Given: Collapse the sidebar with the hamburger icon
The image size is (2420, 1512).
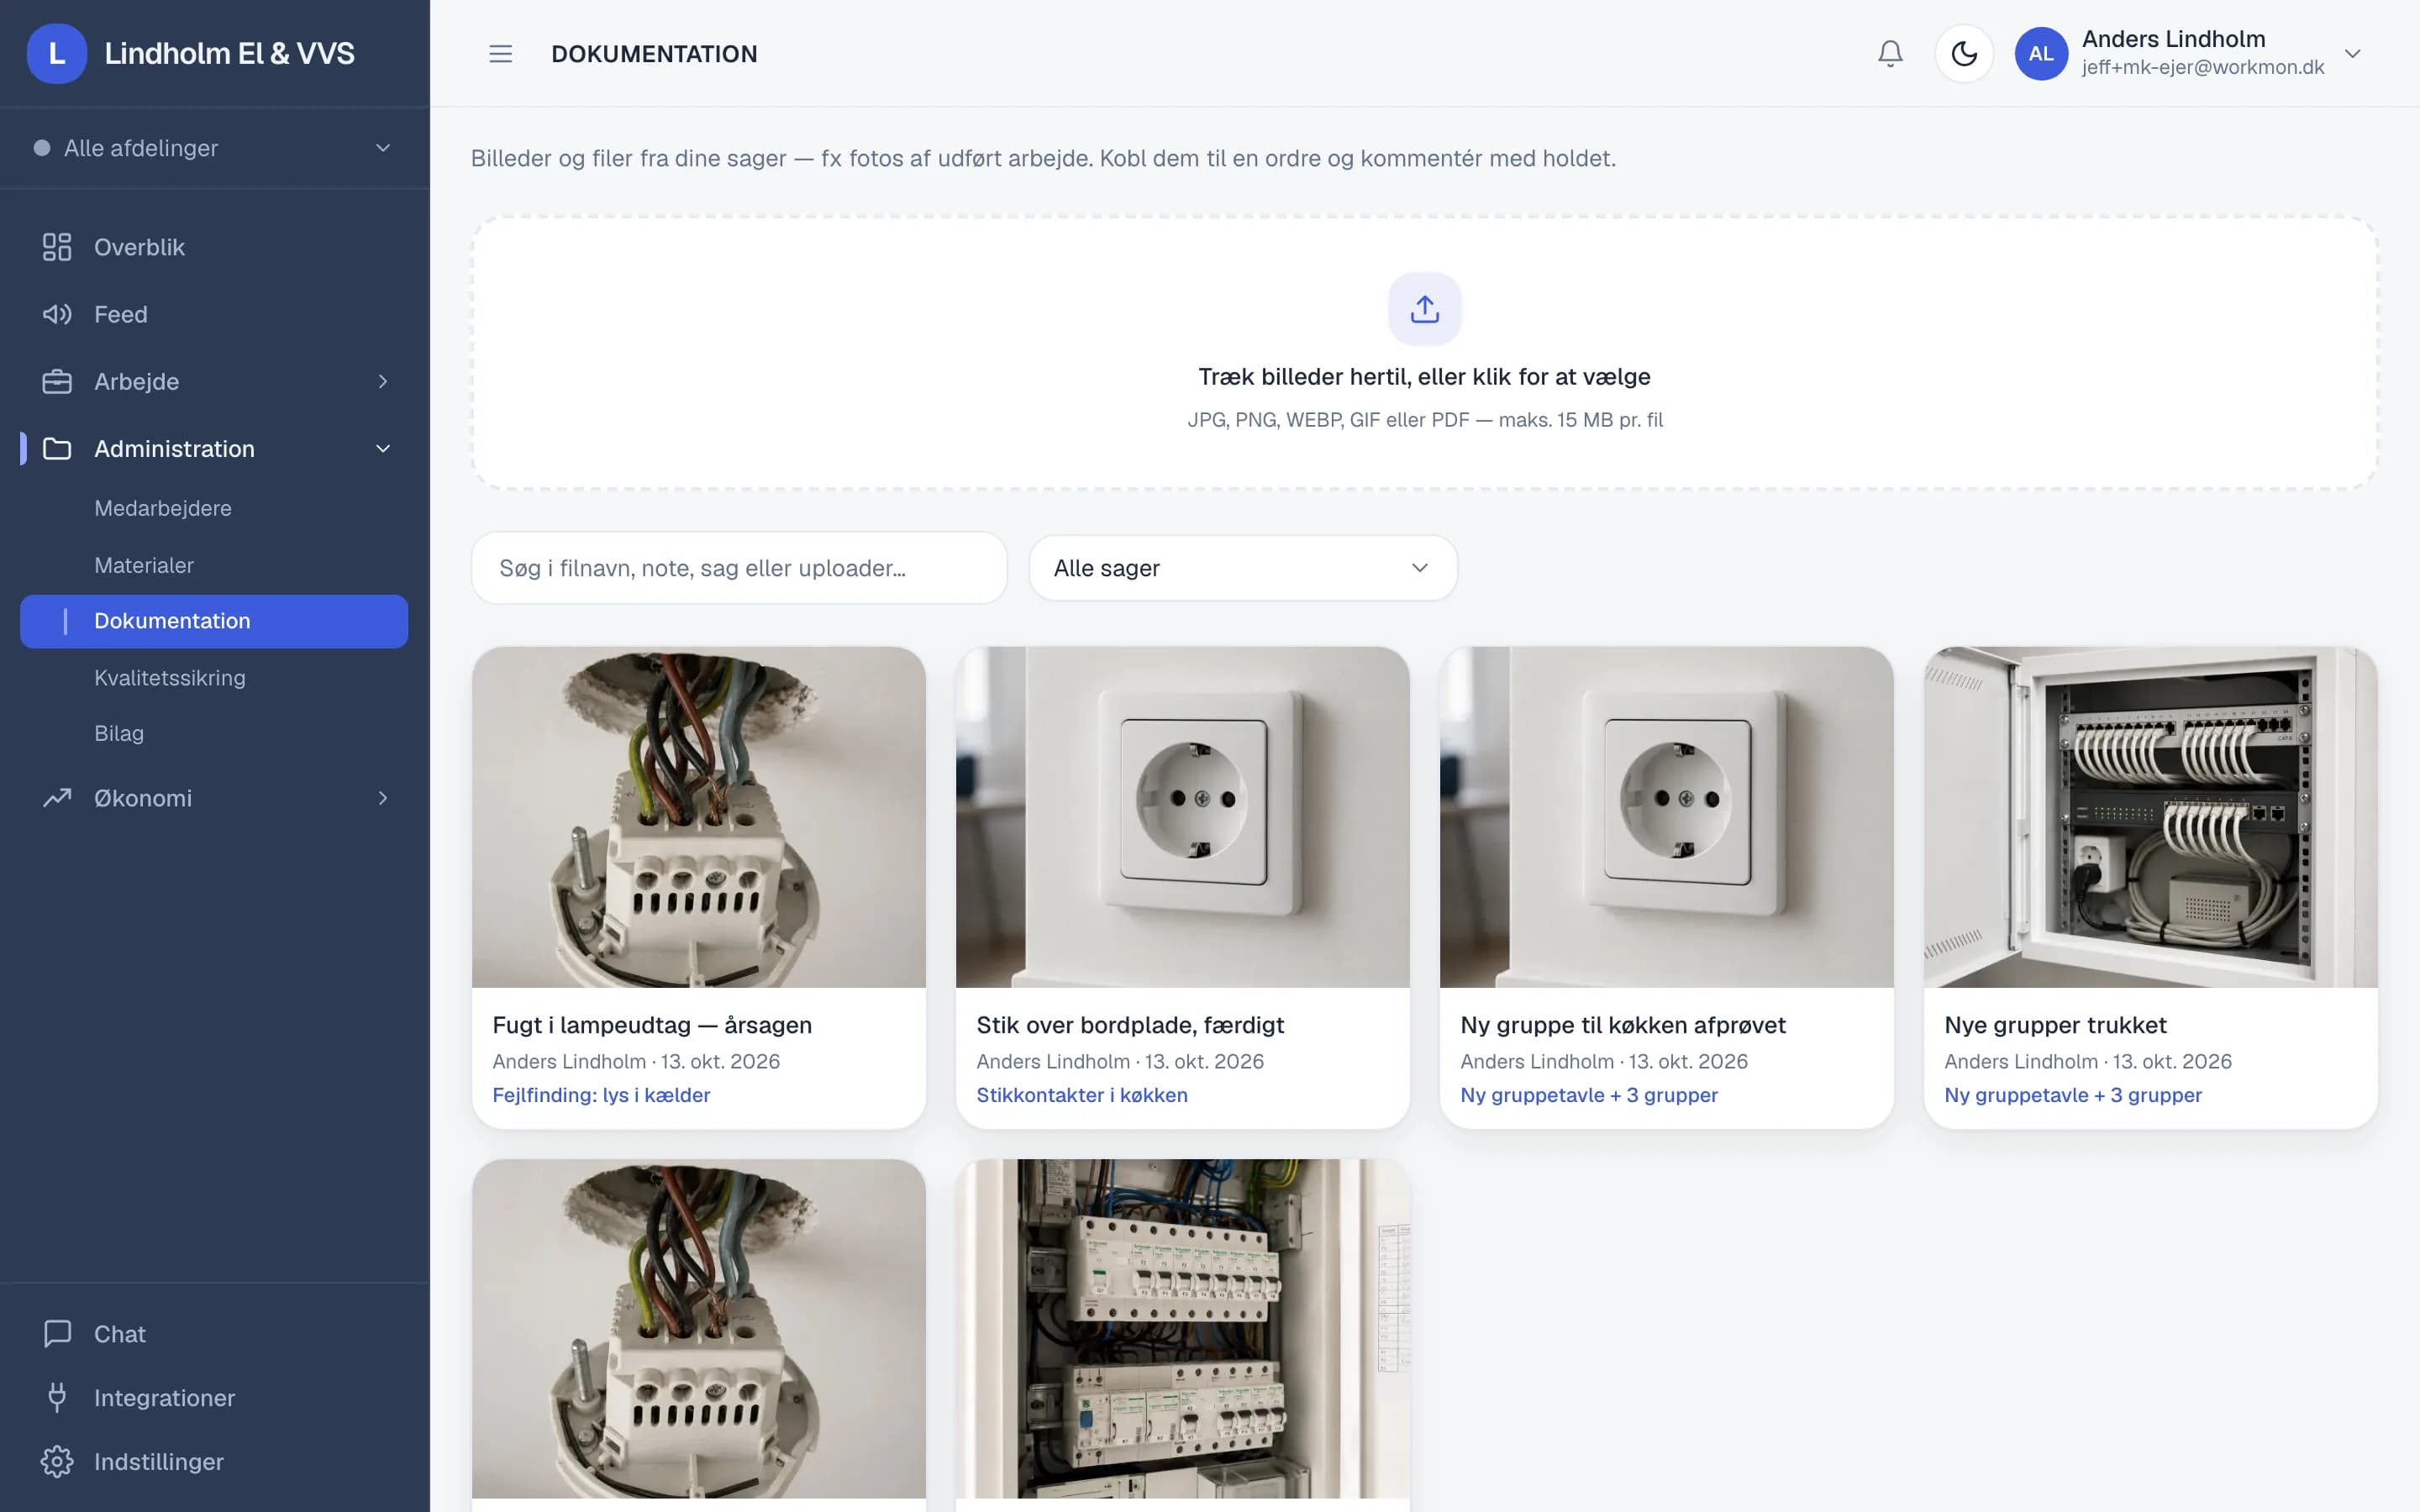Looking at the screenshot, I should tap(501, 54).
